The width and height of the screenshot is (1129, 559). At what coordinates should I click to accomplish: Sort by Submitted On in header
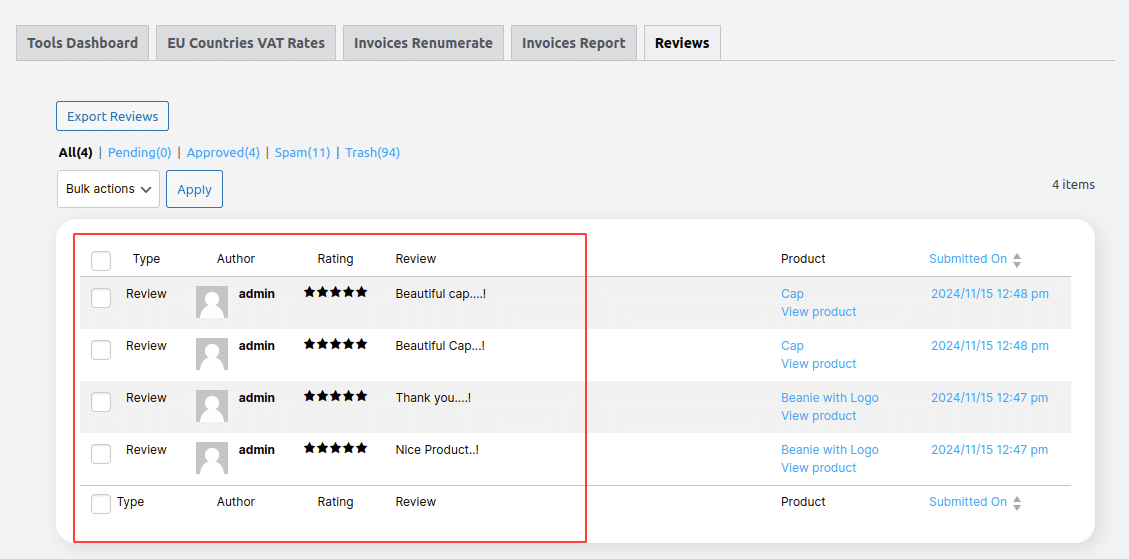[968, 259]
